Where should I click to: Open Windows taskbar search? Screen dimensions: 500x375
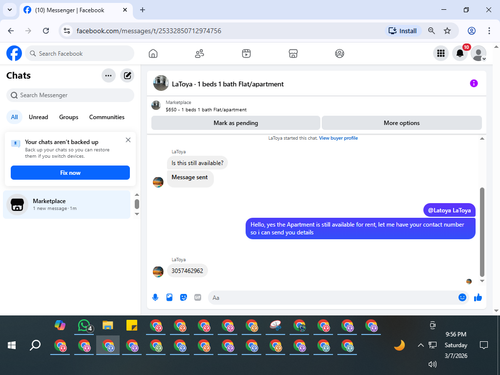pos(35,345)
